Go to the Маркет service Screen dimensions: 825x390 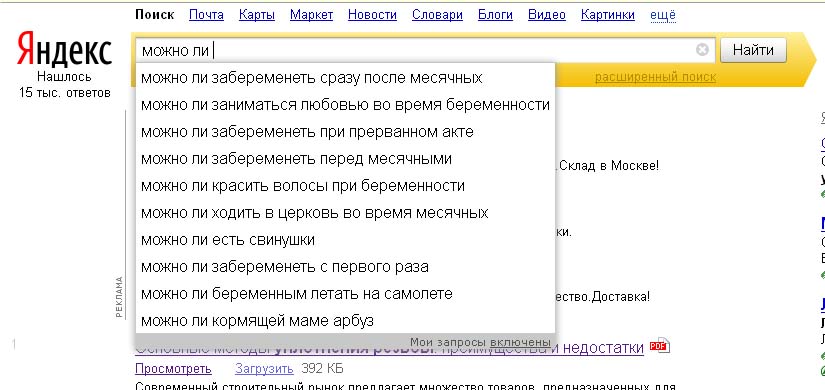point(311,15)
